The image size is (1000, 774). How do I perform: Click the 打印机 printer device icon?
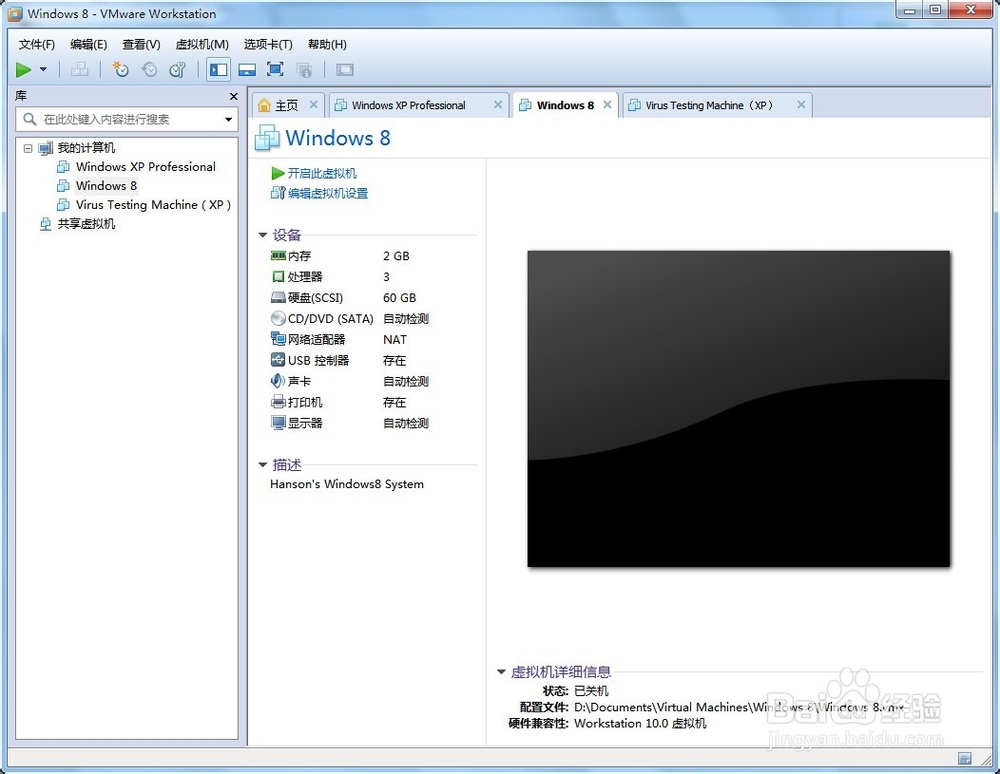[x=278, y=402]
